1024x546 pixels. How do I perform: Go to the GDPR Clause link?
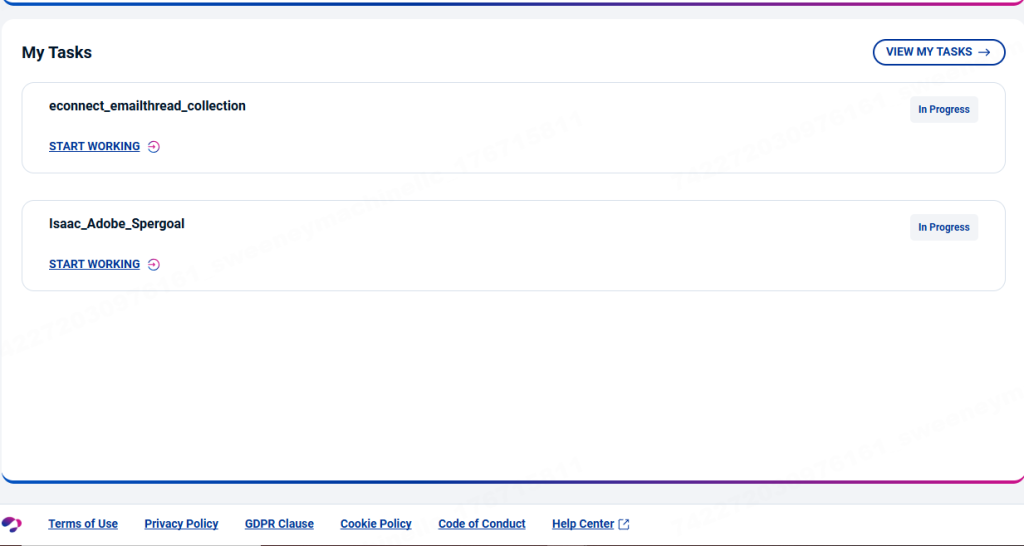click(279, 524)
